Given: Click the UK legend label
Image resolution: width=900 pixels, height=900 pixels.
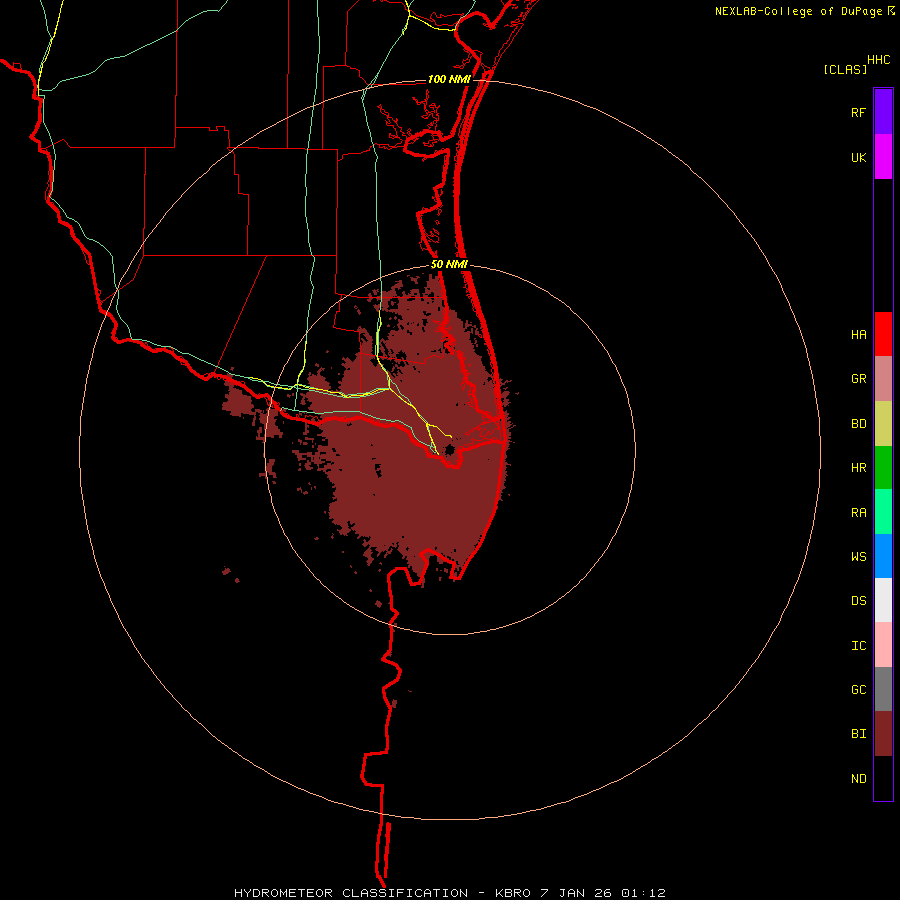Looking at the screenshot, I should tap(859, 157).
